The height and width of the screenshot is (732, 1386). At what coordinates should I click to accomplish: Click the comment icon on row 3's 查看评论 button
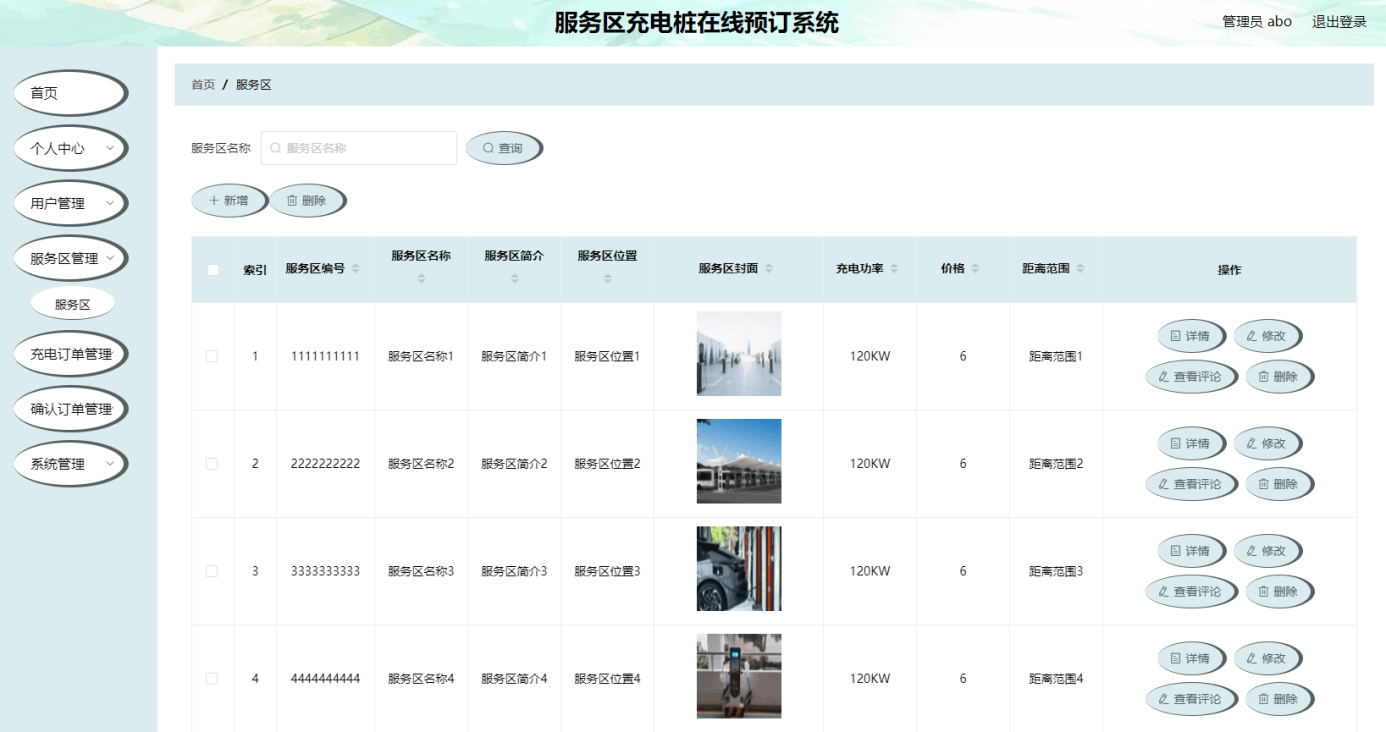coord(1163,590)
